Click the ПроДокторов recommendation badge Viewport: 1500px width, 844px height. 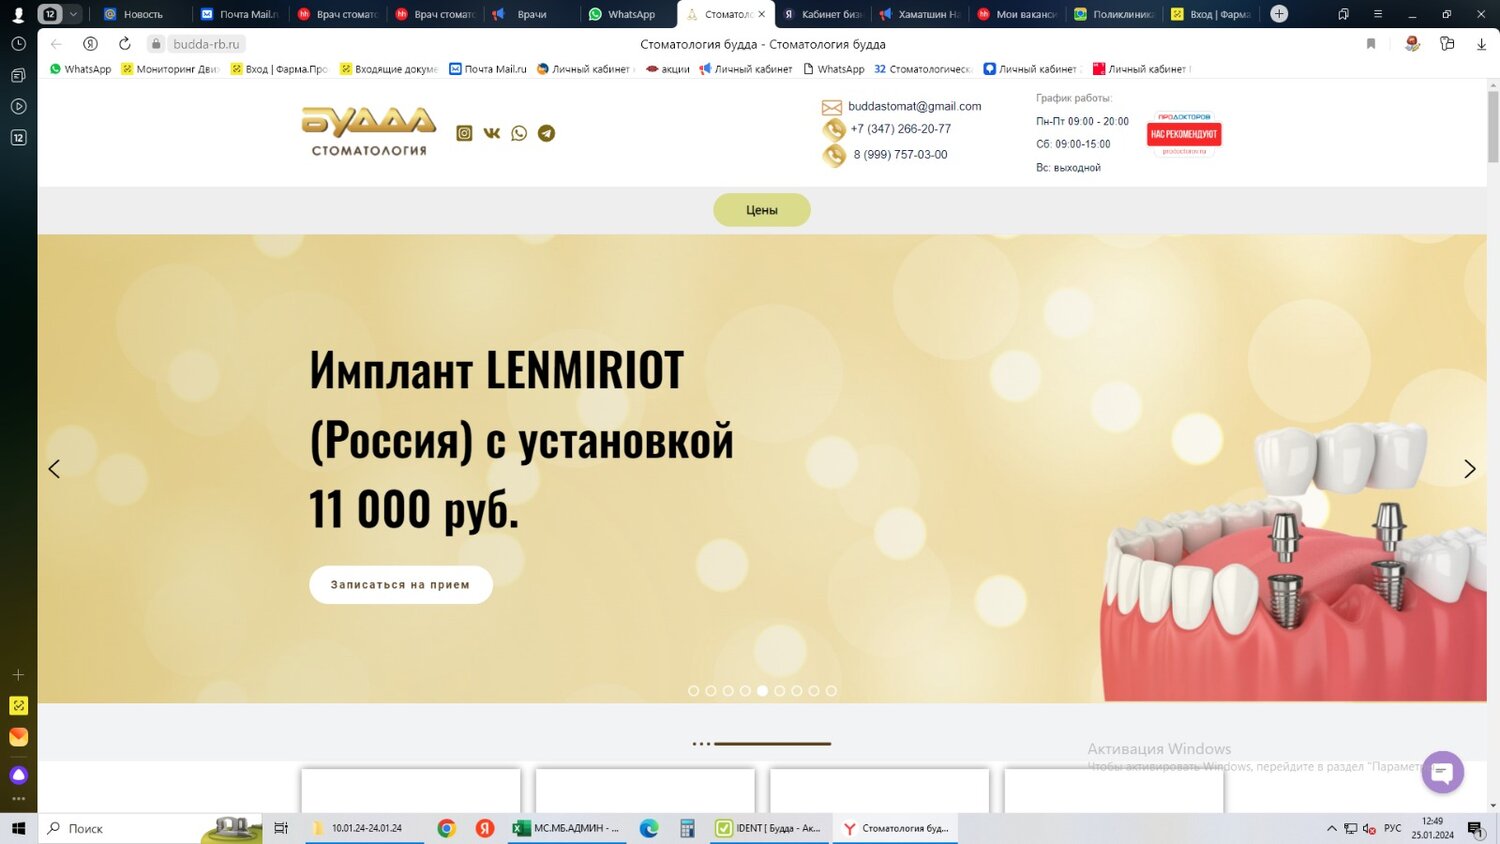point(1184,133)
